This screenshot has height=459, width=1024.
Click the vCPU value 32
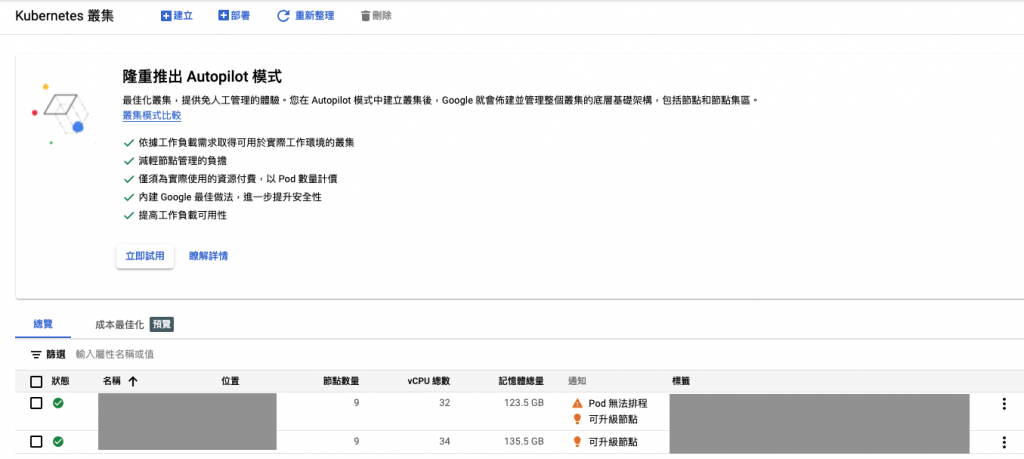[445, 404]
